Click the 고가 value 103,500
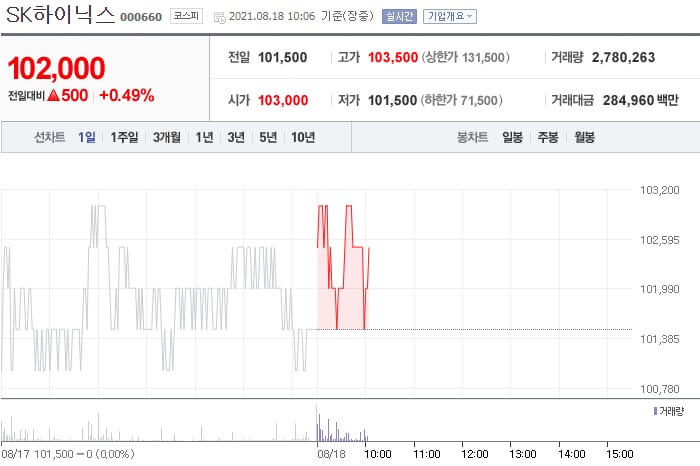Image resolution: width=700 pixels, height=466 pixels. tap(393, 58)
